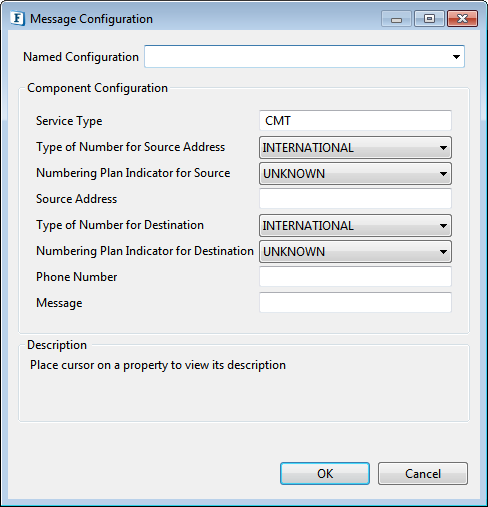
Task: Open the Named Configuration dropdown arrow
Action: (456, 57)
